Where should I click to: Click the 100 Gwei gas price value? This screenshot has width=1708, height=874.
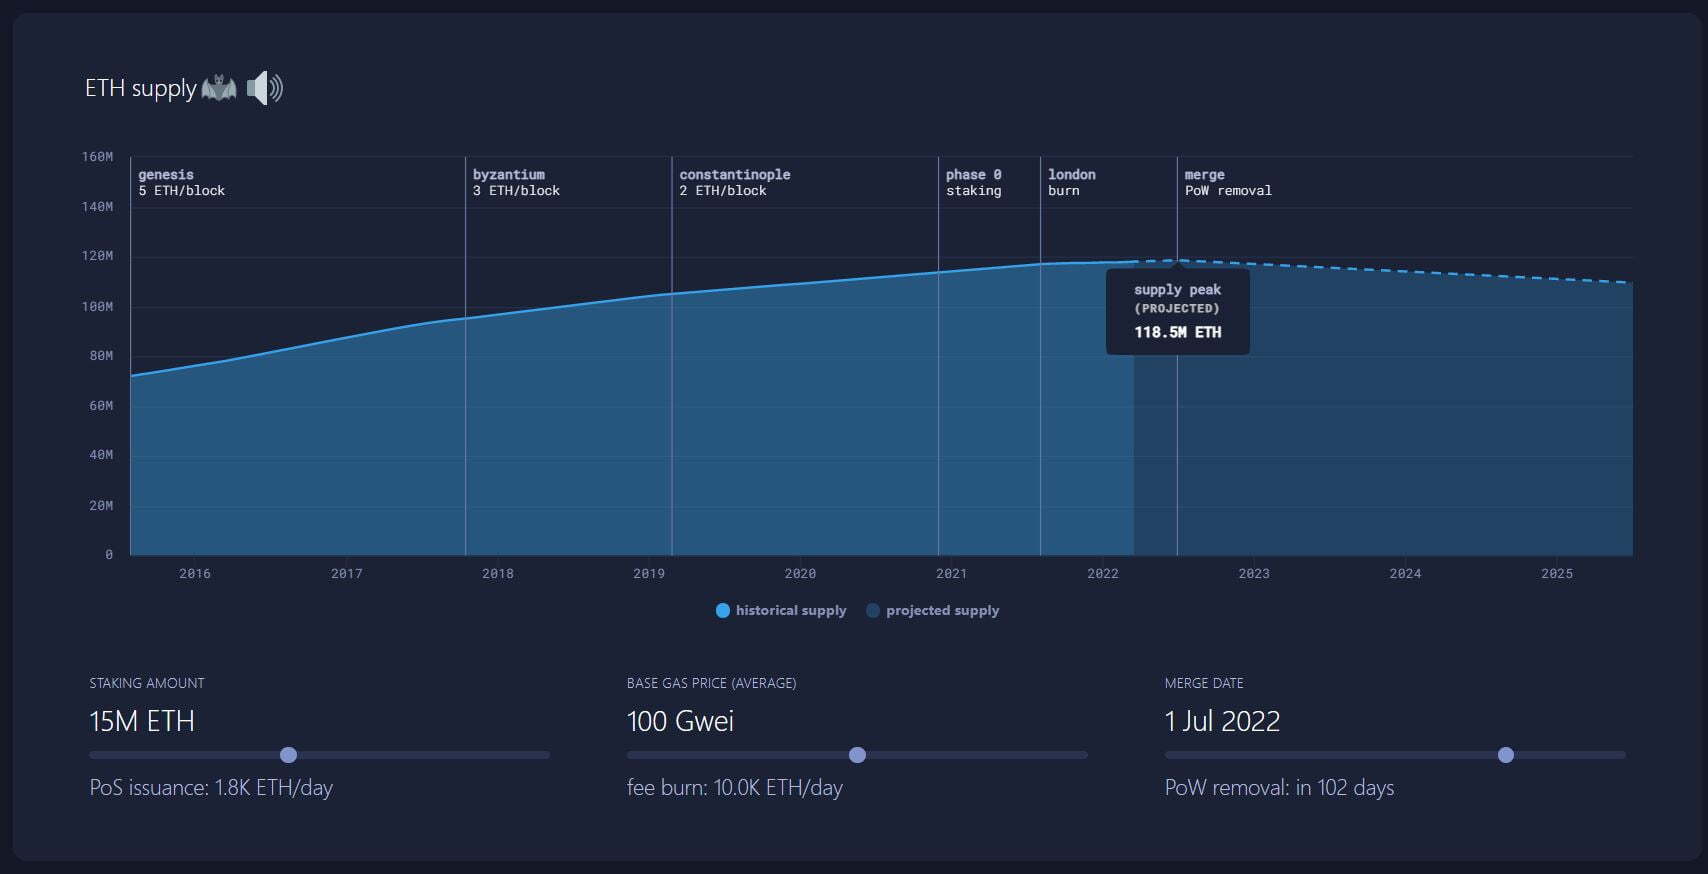[x=680, y=721]
